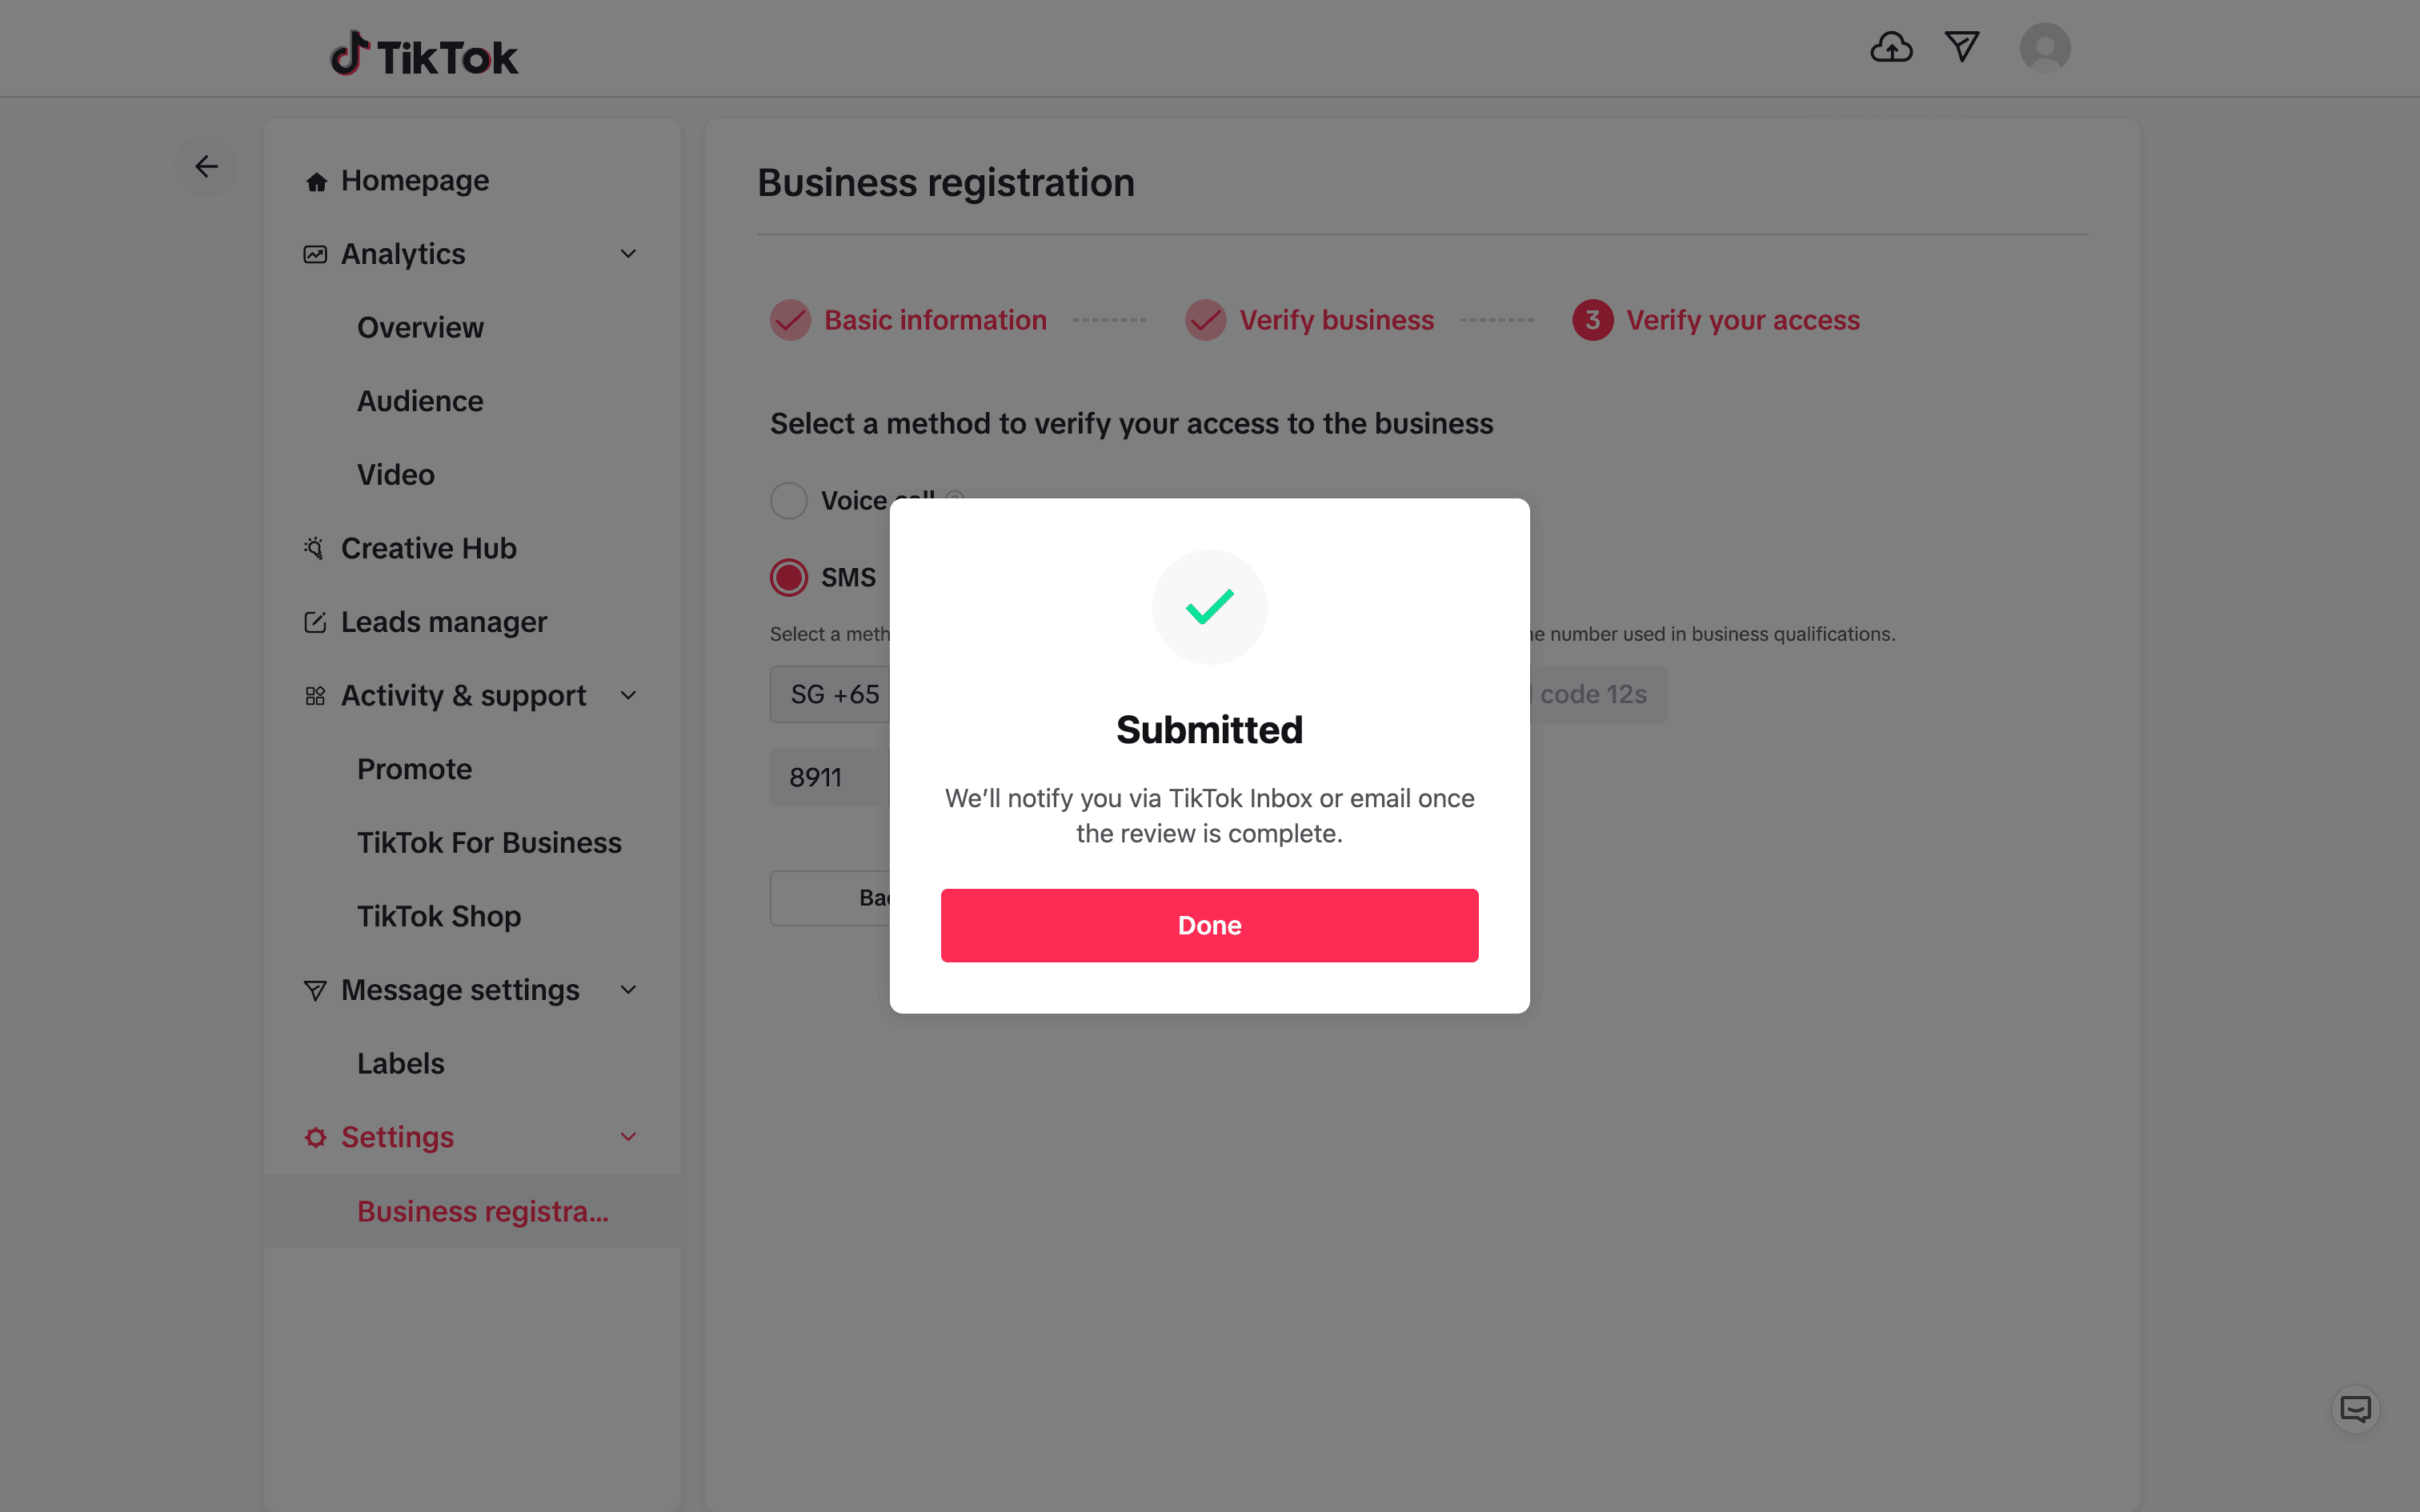Collapse the Settings section chevron

[x=628, y=1137]
